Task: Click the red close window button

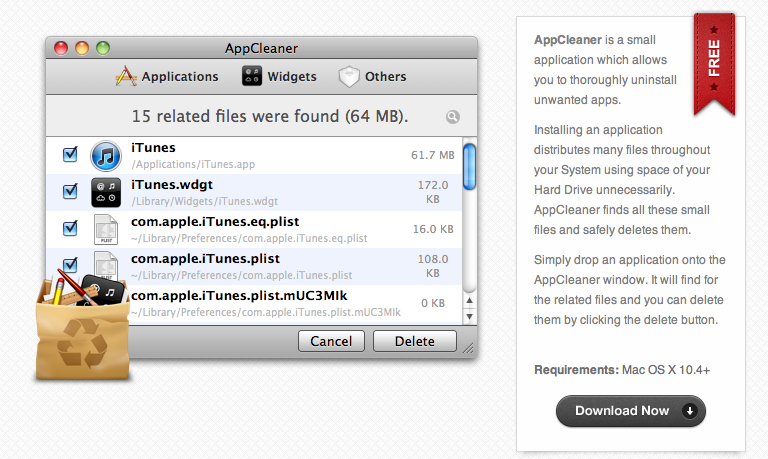Action: [x=61, y=48]
